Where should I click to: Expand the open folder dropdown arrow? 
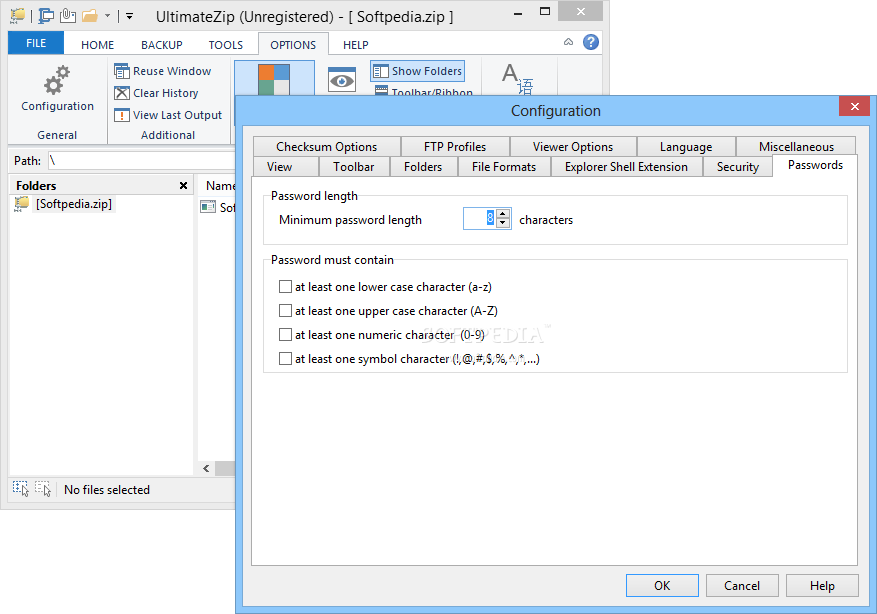point(107,16)
